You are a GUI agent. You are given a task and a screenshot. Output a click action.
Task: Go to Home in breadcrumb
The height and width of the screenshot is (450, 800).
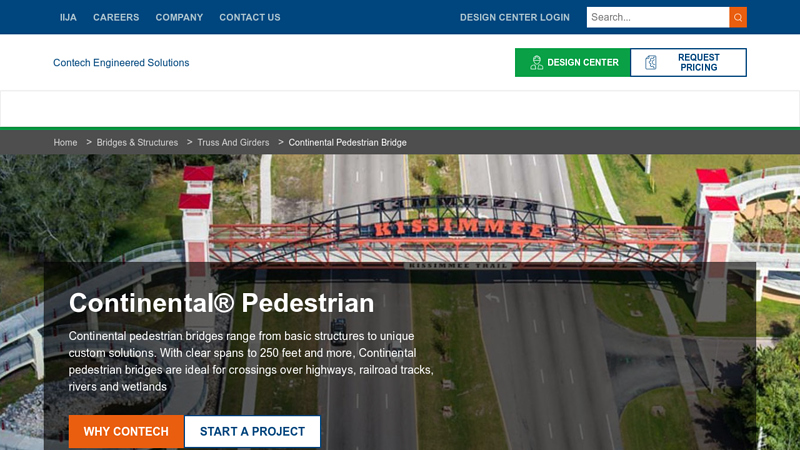65,142
